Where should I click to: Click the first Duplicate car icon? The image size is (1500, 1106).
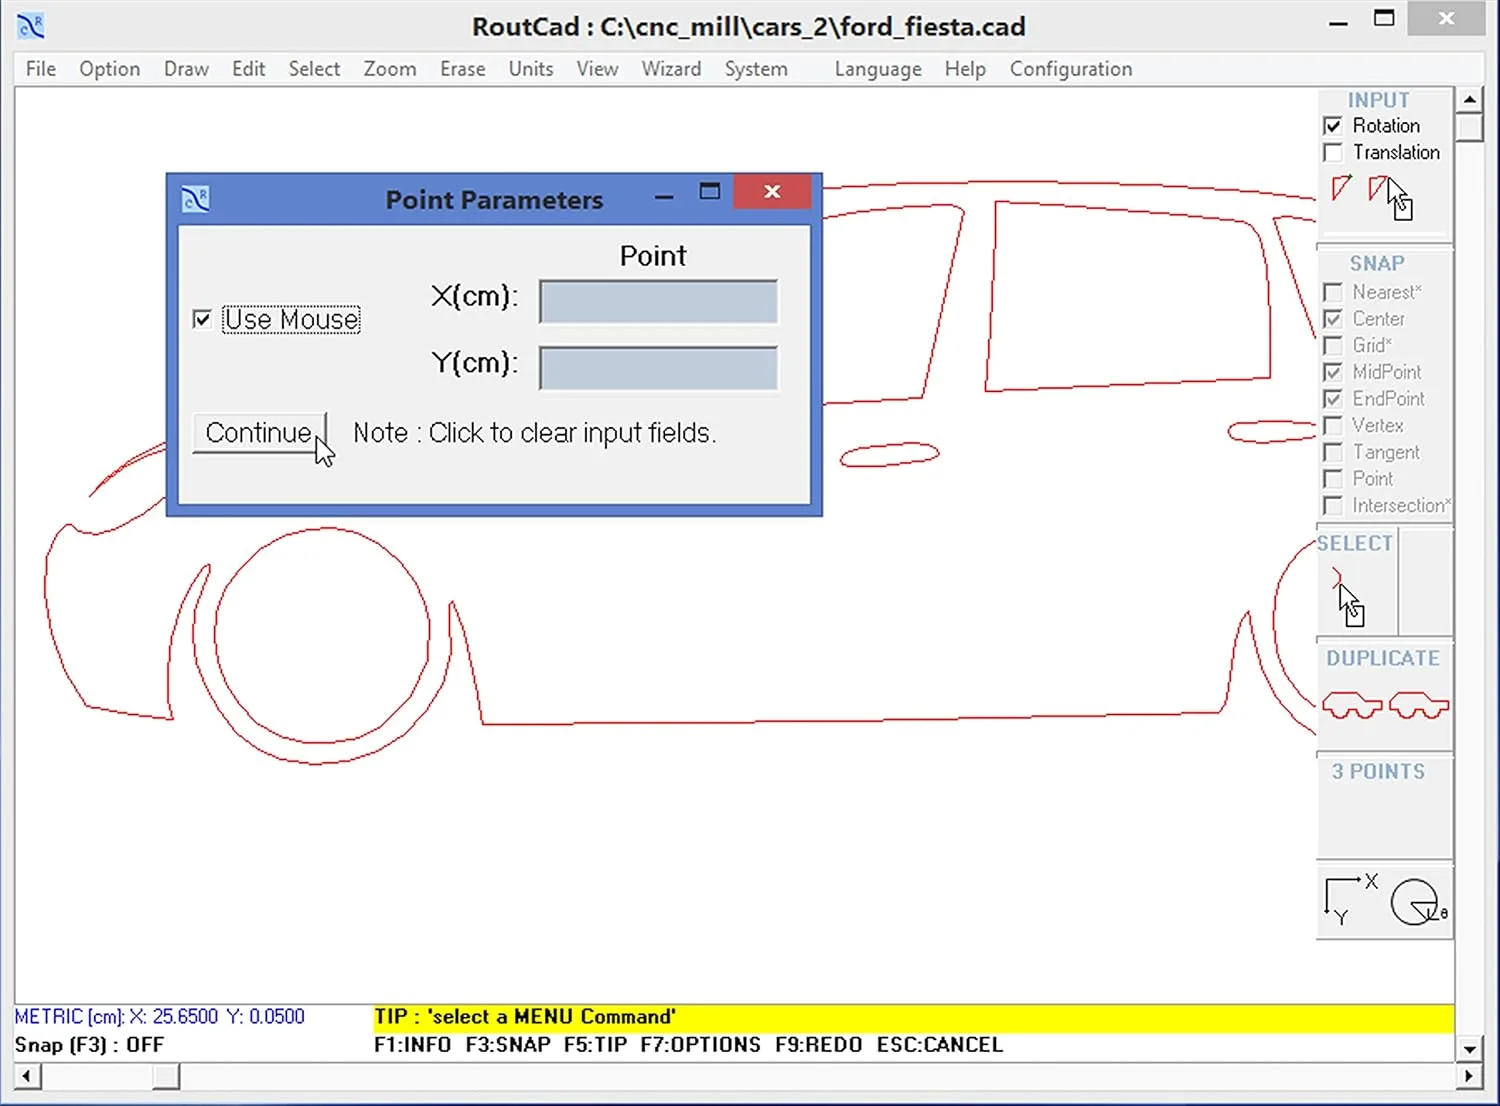click(x=1352, y=704)
